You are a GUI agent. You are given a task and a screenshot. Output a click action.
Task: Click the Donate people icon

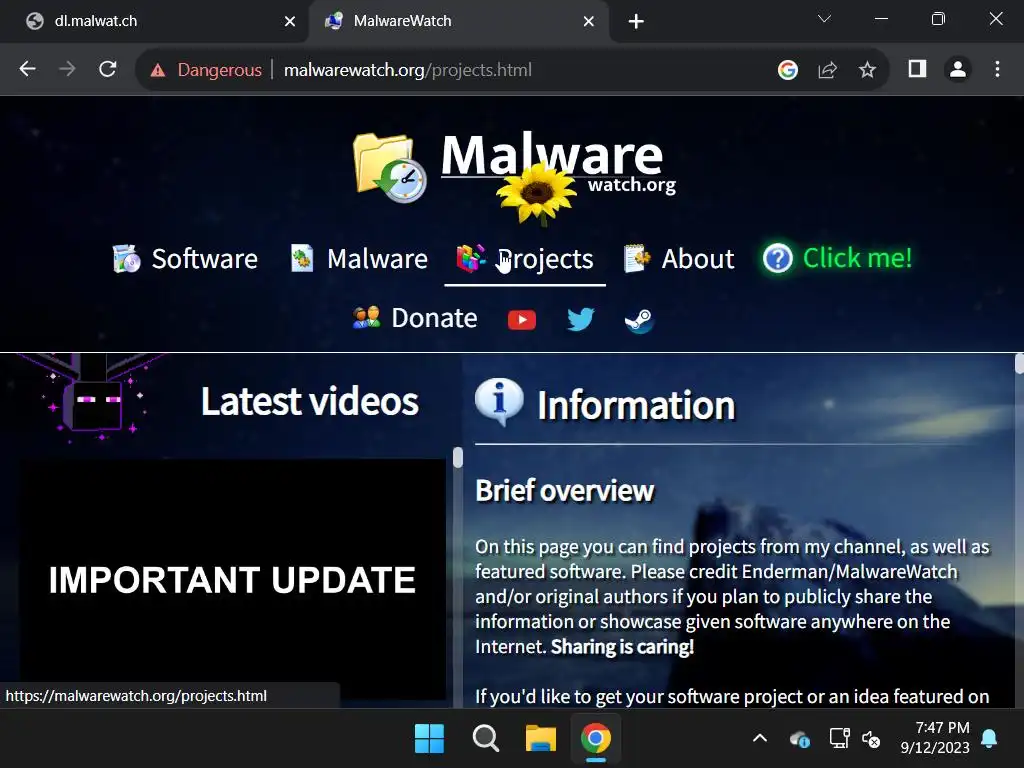pyautogui.click(x=366, y=317)
